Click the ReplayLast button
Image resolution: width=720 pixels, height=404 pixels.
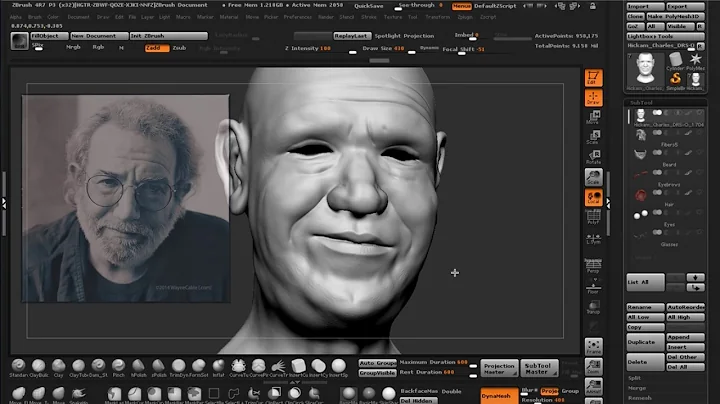[x=351, y=36]
